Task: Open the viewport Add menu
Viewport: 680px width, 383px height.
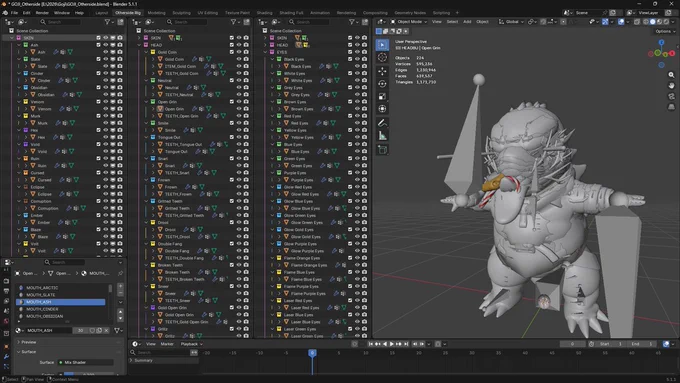Action: [x=467, y=22]
